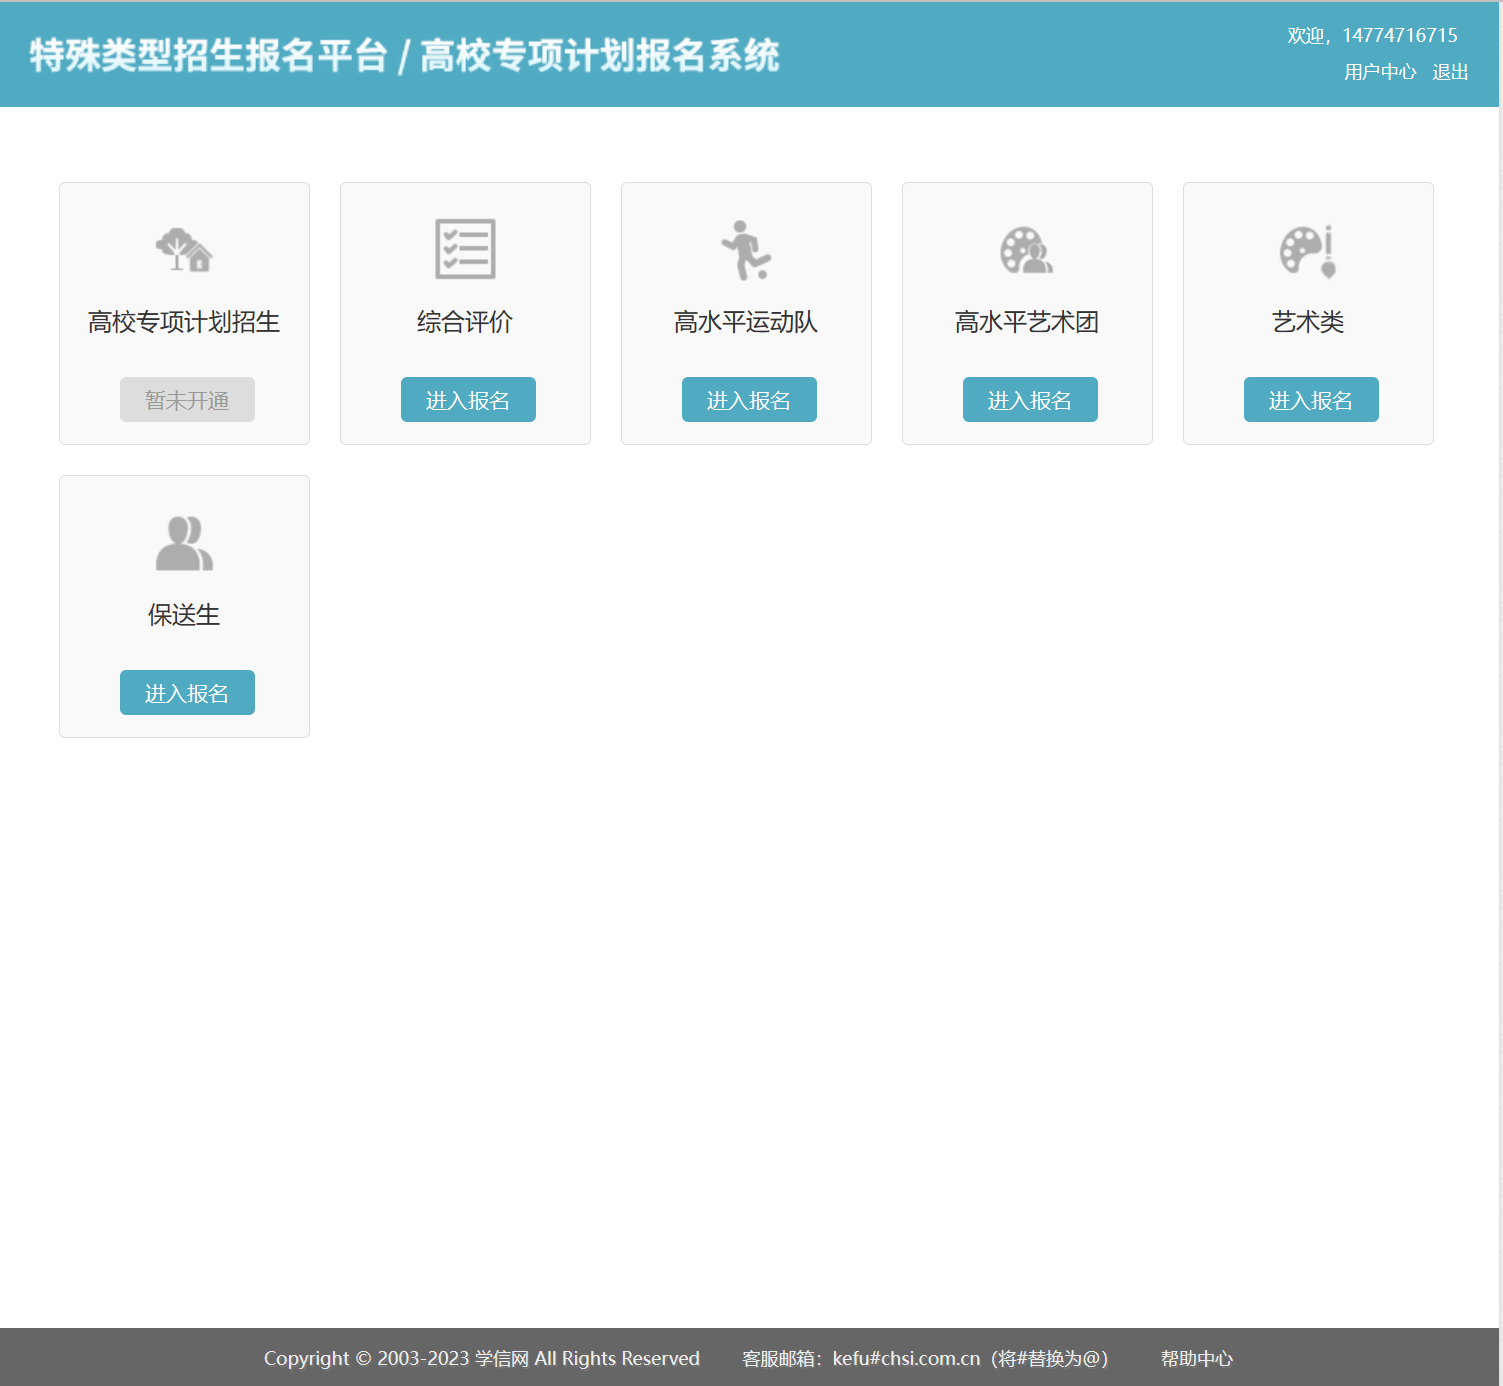Screen dimensions: 1503x1386
Task: Open 帮助中心 in the footer
Action: point(1196,1358)
